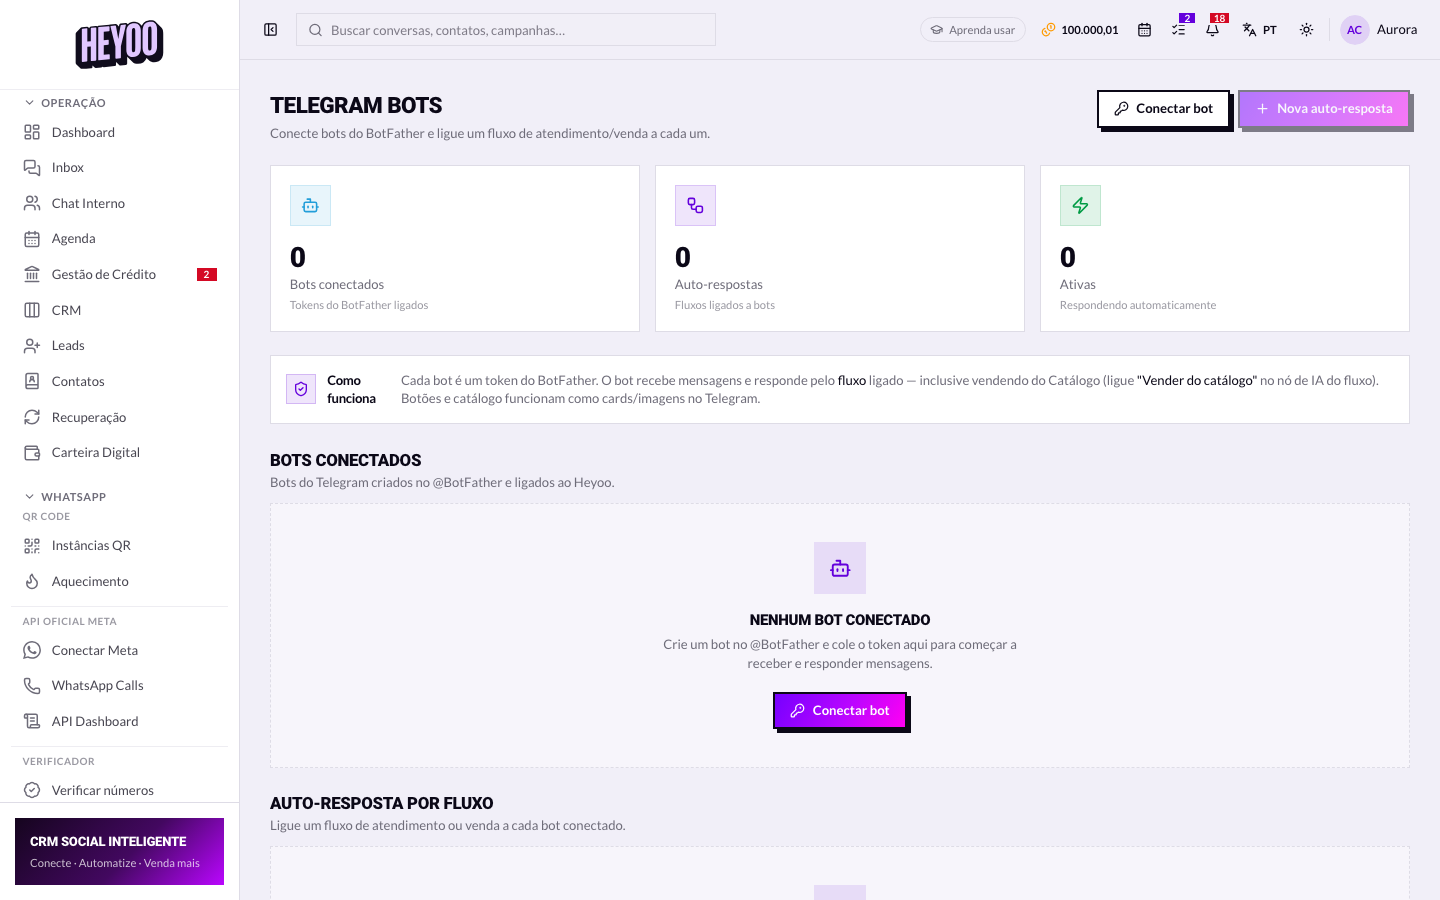Viewport: 1440px width, 900px height.
Task: Click the Recuperação refresh icon
Action: (x=32, y=417)
